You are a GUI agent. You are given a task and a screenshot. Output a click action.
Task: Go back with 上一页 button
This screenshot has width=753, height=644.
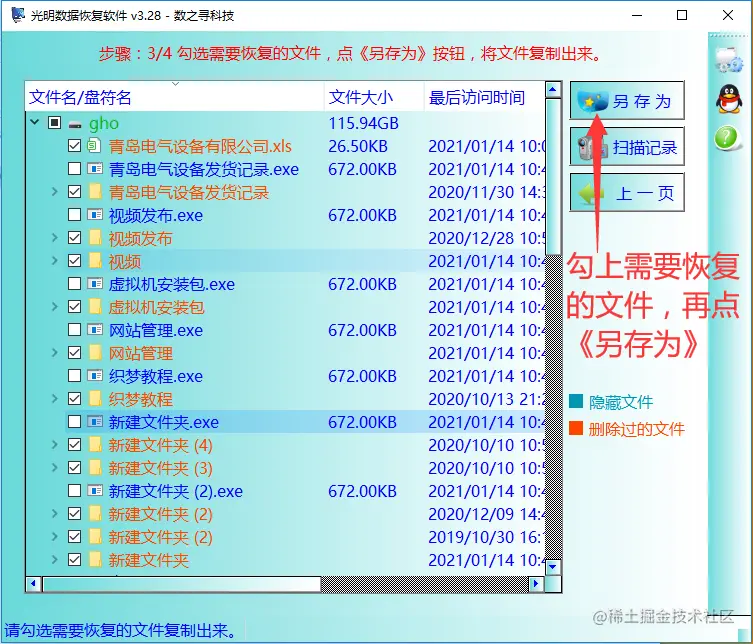click(627, 193)
